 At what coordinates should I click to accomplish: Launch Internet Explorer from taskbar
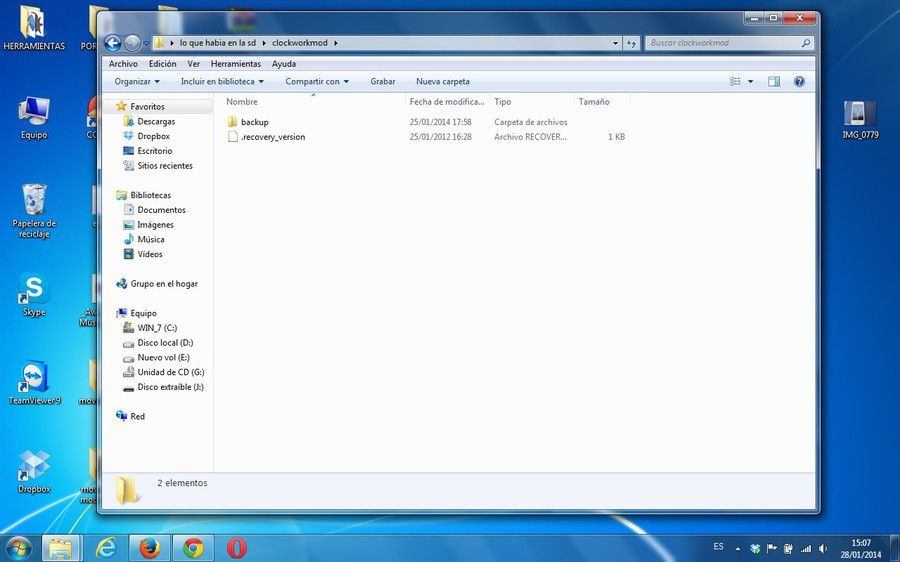106,548
